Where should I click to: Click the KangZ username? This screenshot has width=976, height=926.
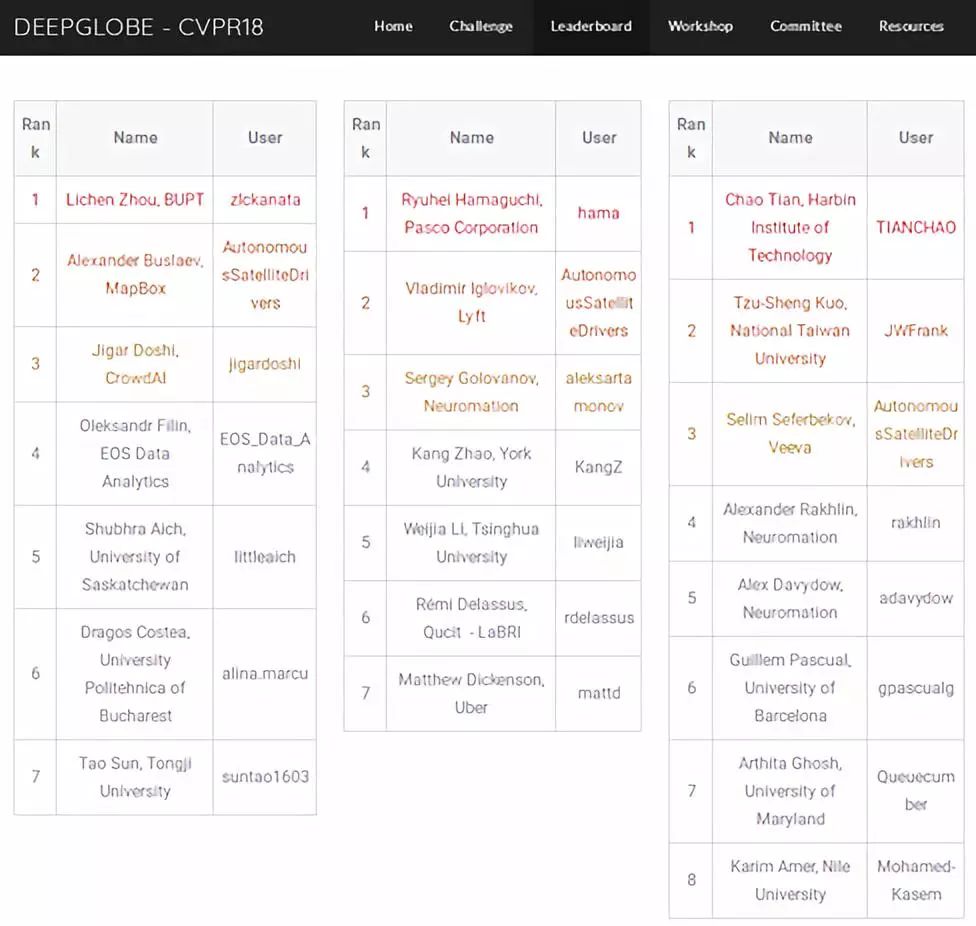click(598, 467)
